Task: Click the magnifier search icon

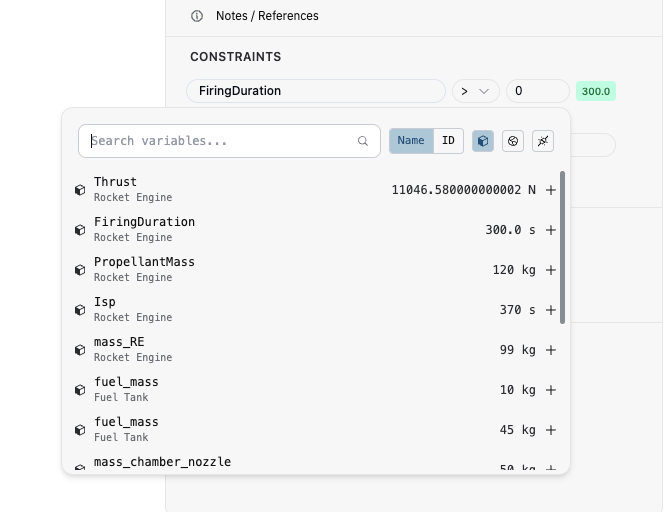Action: point(362,141)
